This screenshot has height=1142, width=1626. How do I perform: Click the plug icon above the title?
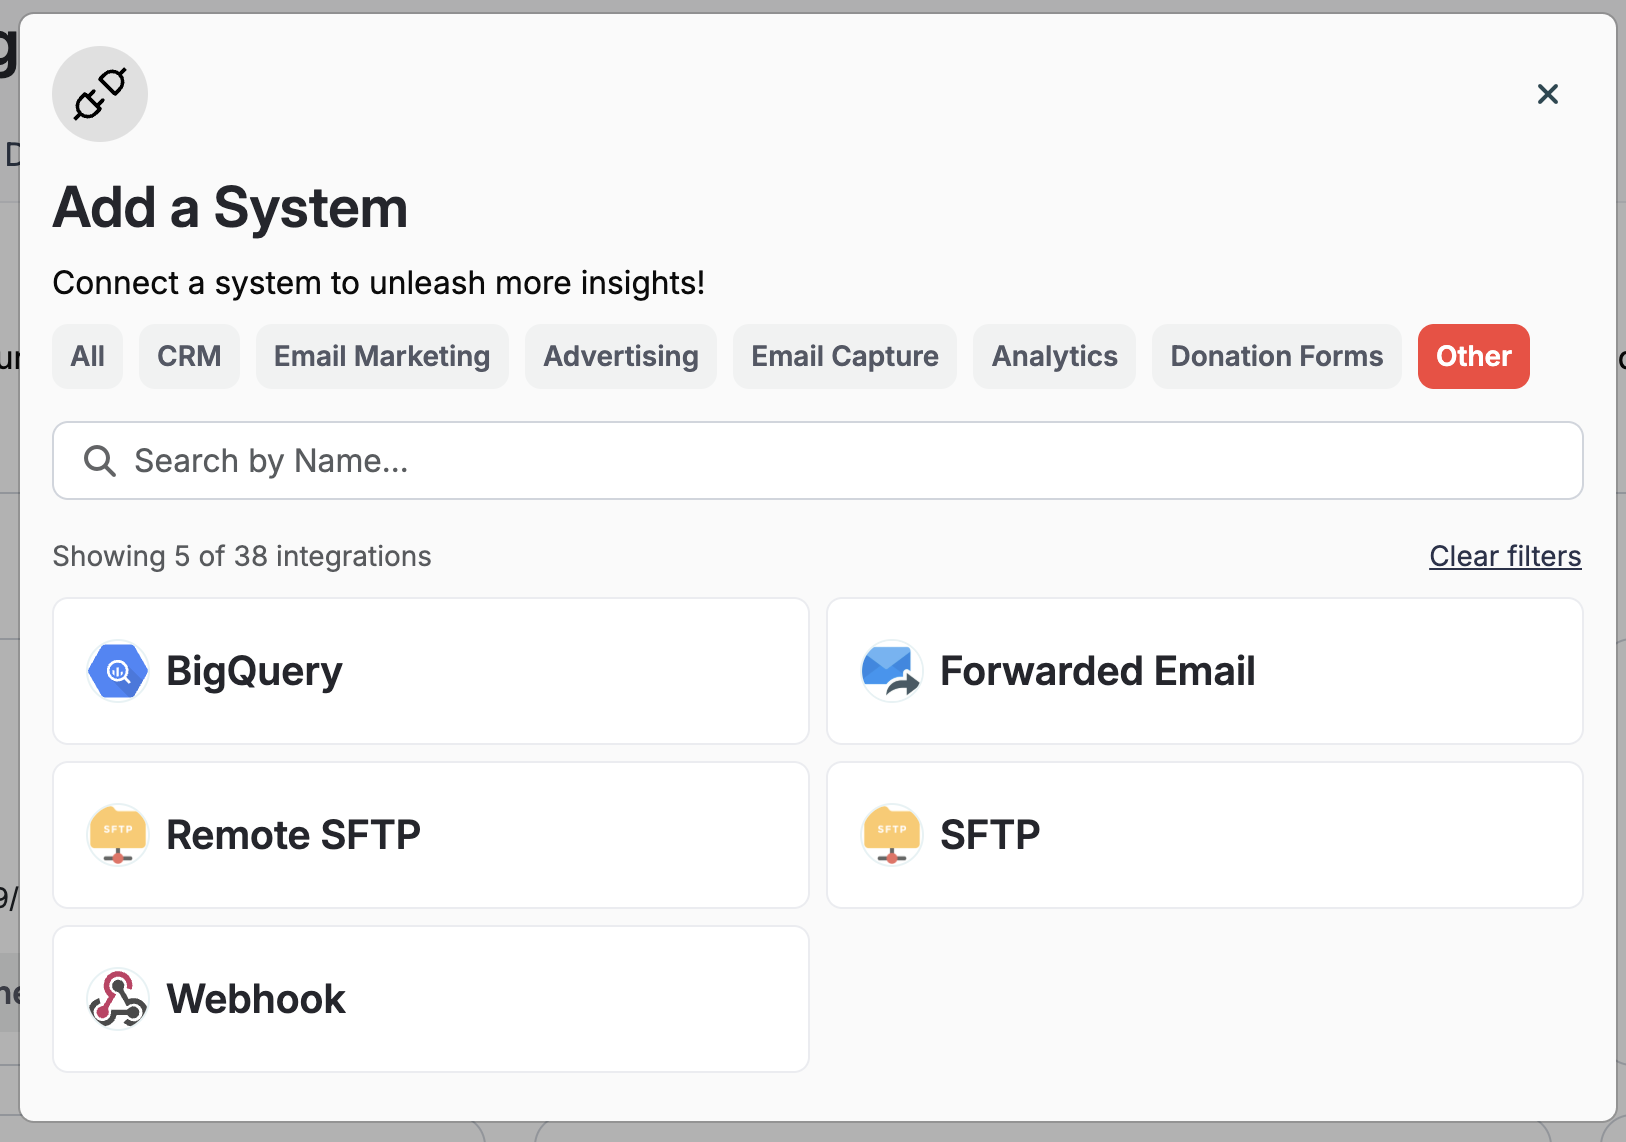tap(100, 94)
